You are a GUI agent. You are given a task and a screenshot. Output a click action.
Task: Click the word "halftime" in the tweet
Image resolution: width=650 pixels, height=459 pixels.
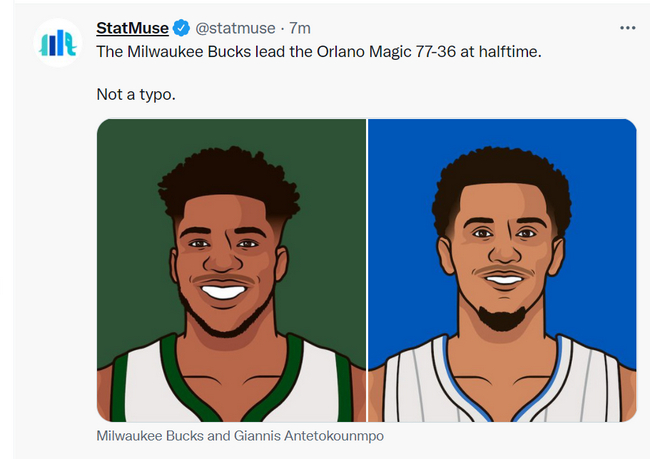[x=505, y=51]
